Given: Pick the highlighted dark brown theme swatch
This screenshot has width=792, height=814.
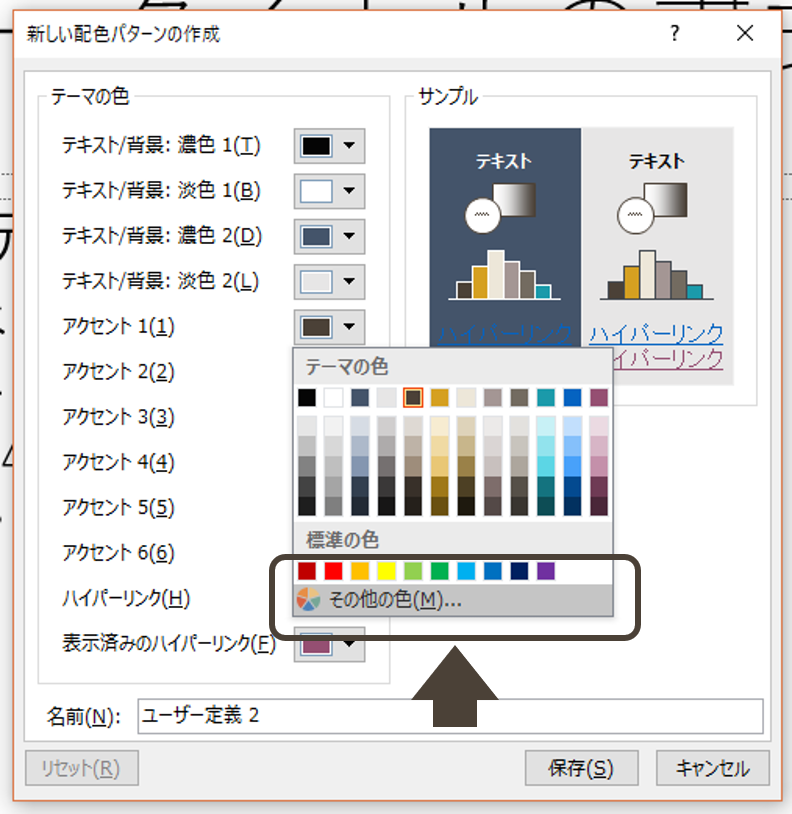Looking at the screenshot, I should [413, 398].
